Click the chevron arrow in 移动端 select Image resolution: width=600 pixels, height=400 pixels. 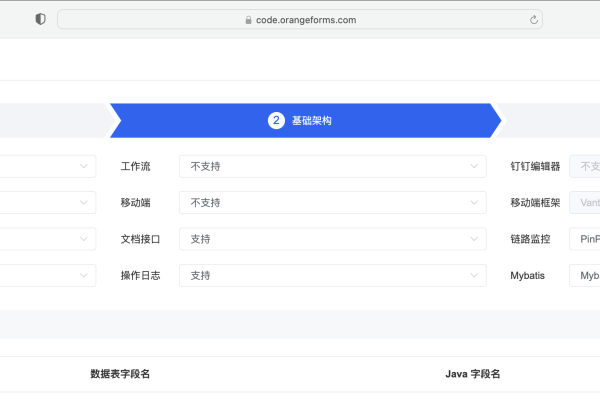coord(474,203)
